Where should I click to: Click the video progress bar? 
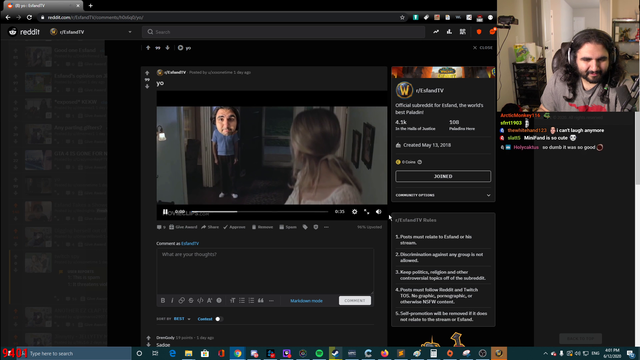pos(260,211)
